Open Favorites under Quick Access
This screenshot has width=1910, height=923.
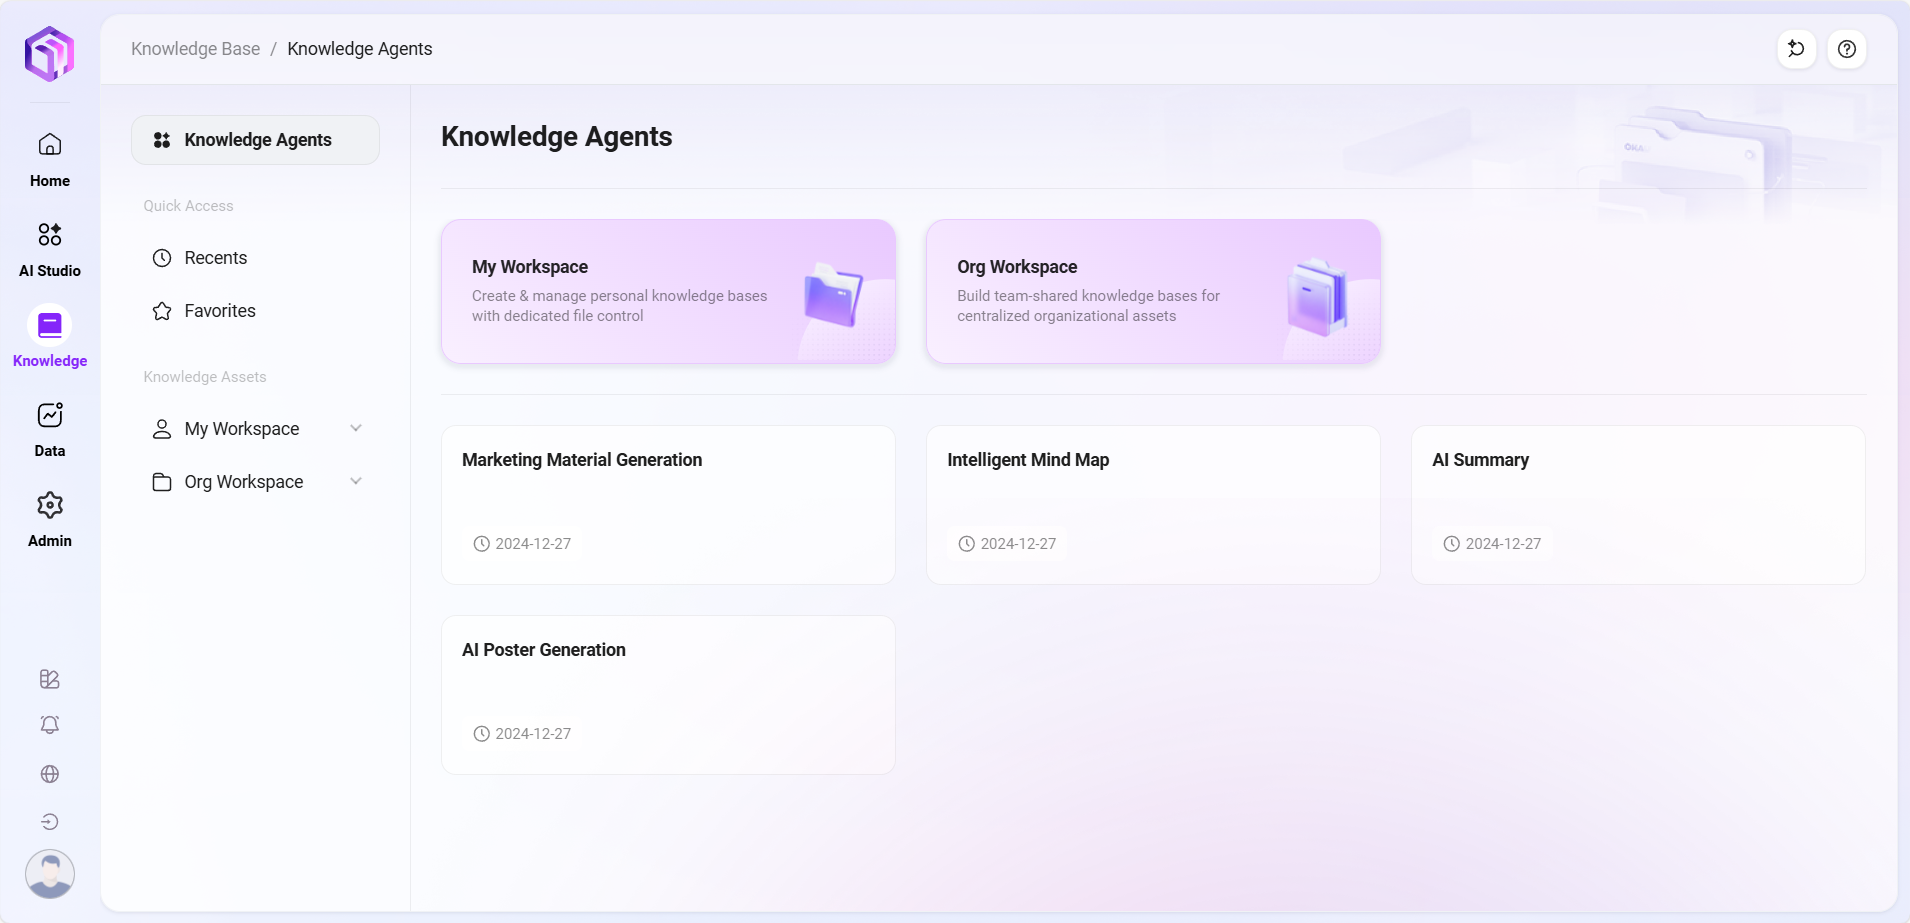coord(219,311)
